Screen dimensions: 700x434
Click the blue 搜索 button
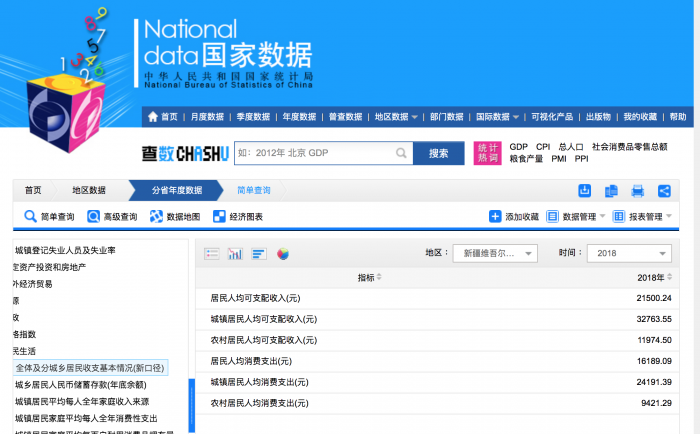click(x=438, y=154)
